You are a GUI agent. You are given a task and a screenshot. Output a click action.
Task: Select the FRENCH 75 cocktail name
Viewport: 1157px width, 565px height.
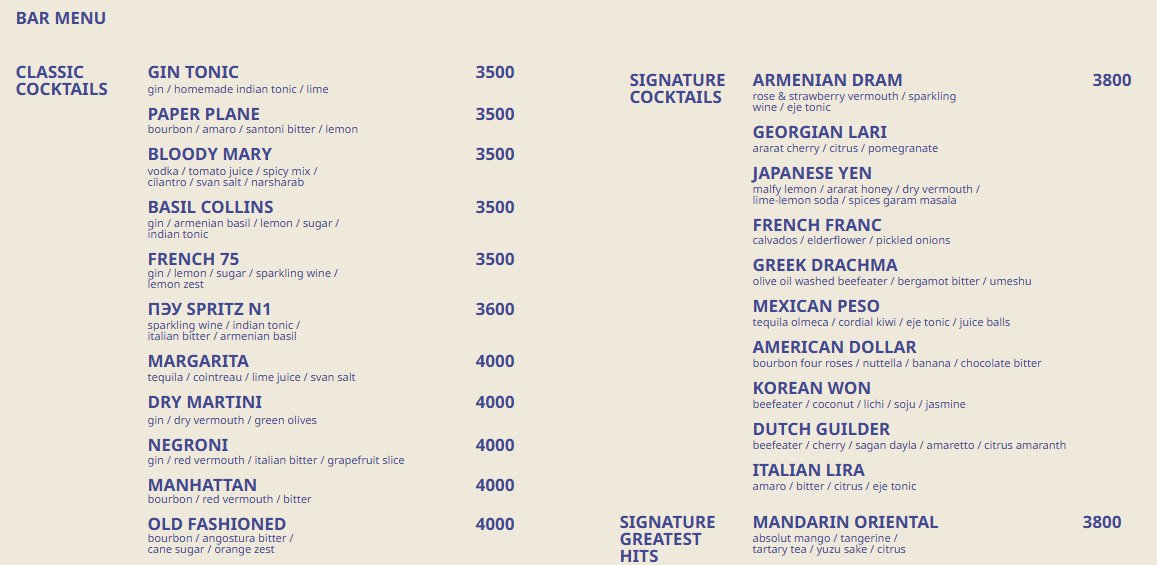click(x=193, y=259)
